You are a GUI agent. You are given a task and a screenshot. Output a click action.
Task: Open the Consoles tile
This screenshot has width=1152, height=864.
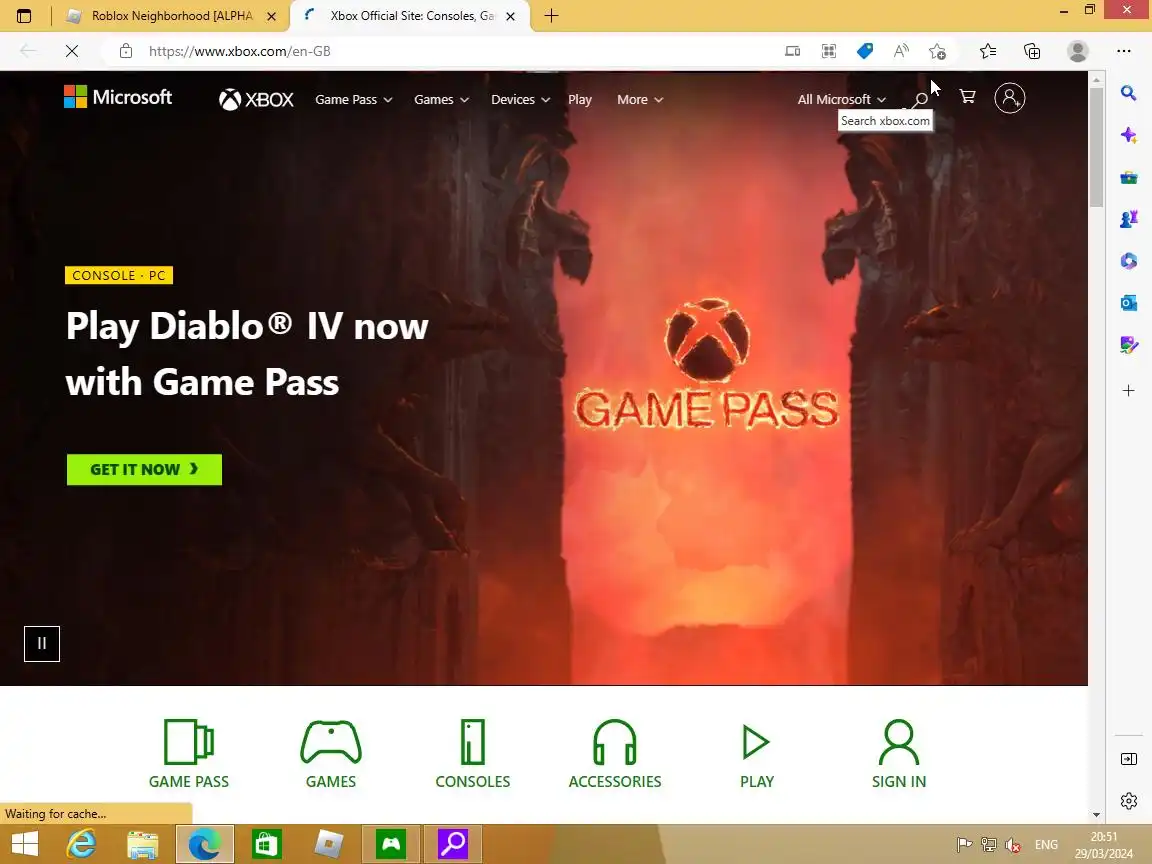472,754
